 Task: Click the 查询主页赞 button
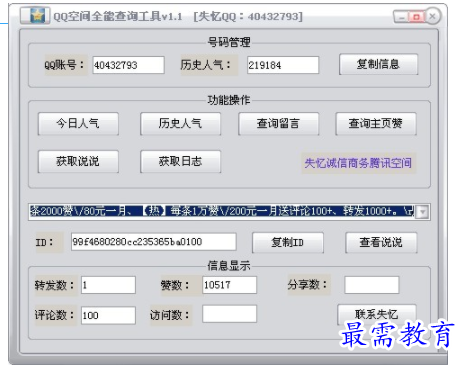(376, 124)
